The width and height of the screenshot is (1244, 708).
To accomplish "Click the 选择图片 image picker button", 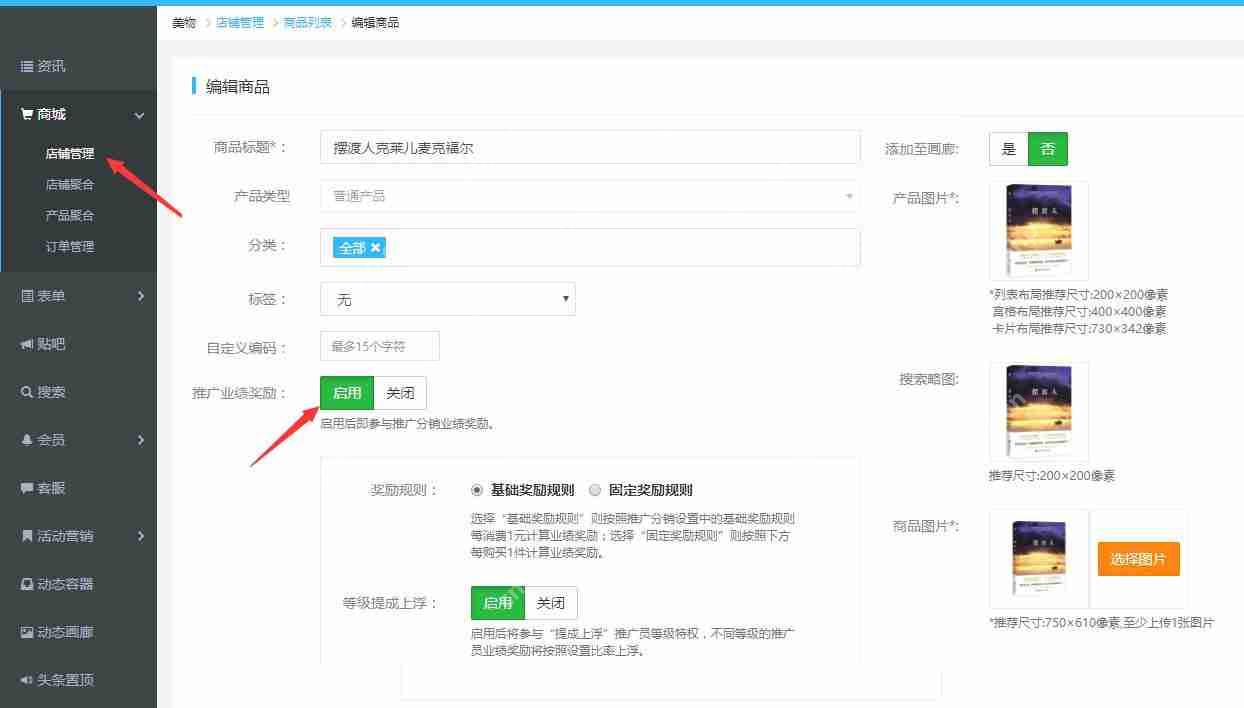I will coord(1138,560).
